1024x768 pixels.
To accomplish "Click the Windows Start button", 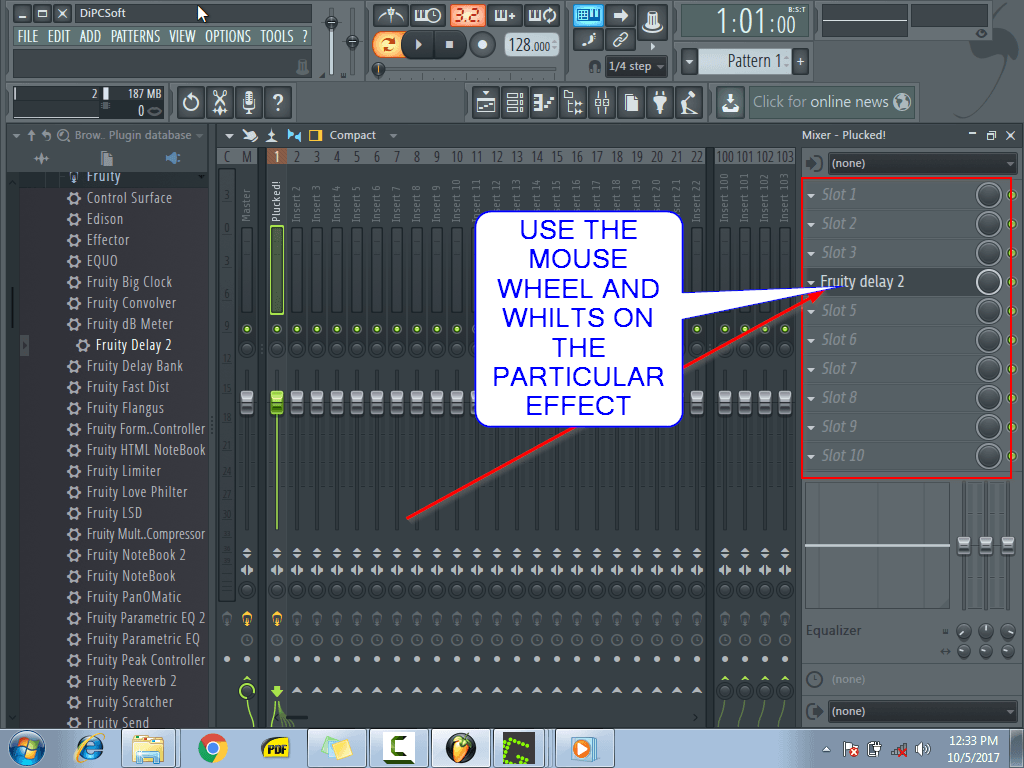I will (26, 748).
